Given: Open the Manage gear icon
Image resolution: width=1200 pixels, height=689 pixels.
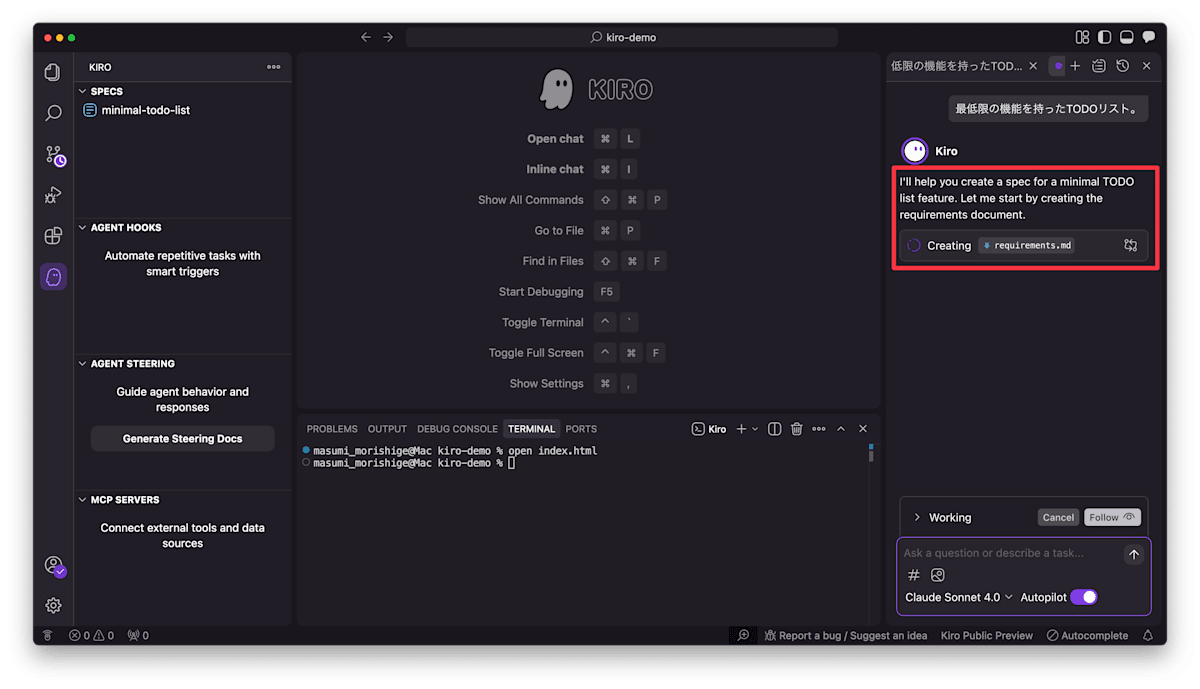Looking at the screenshot, I should click(53, 605).
